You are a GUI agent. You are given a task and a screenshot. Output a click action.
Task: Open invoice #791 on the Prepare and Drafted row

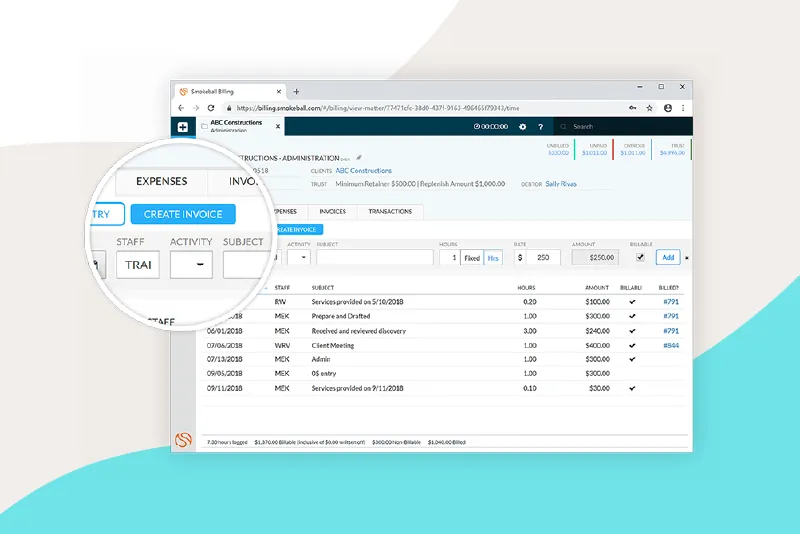(x=671, y=316)
